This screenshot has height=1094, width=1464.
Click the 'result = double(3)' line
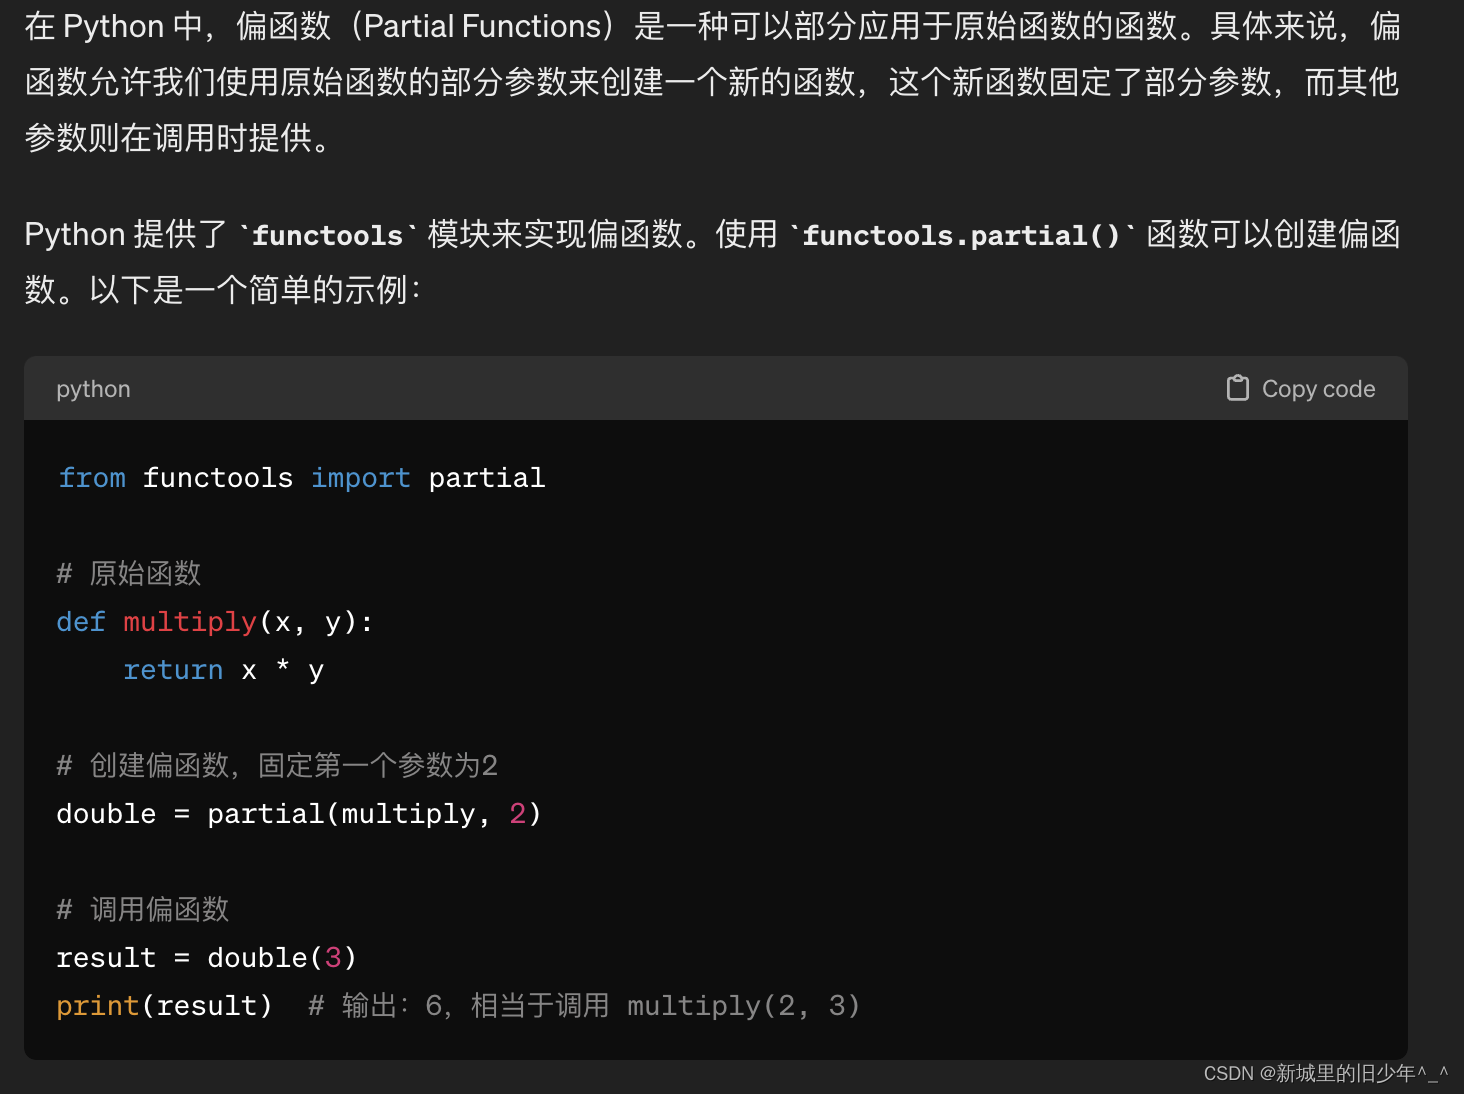click(206, 958)
